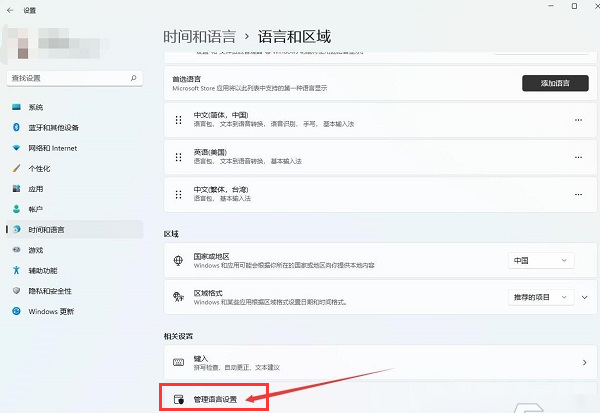600x413 pixels.
Task: Click the accessibility icon for 辅助功能
Action: (x=16, y=270)
